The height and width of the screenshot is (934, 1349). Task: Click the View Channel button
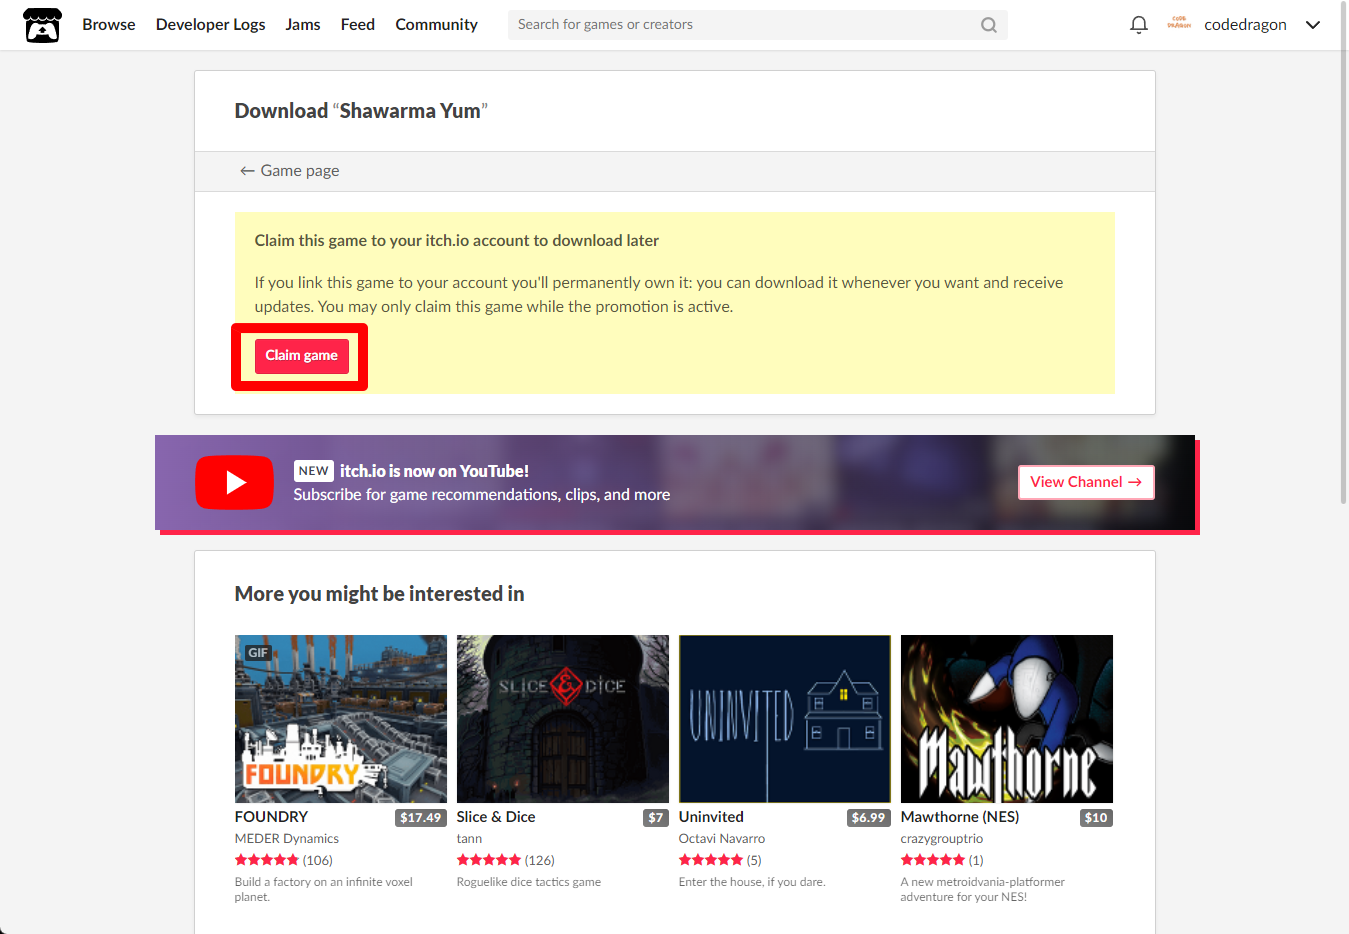point(1086,482)
